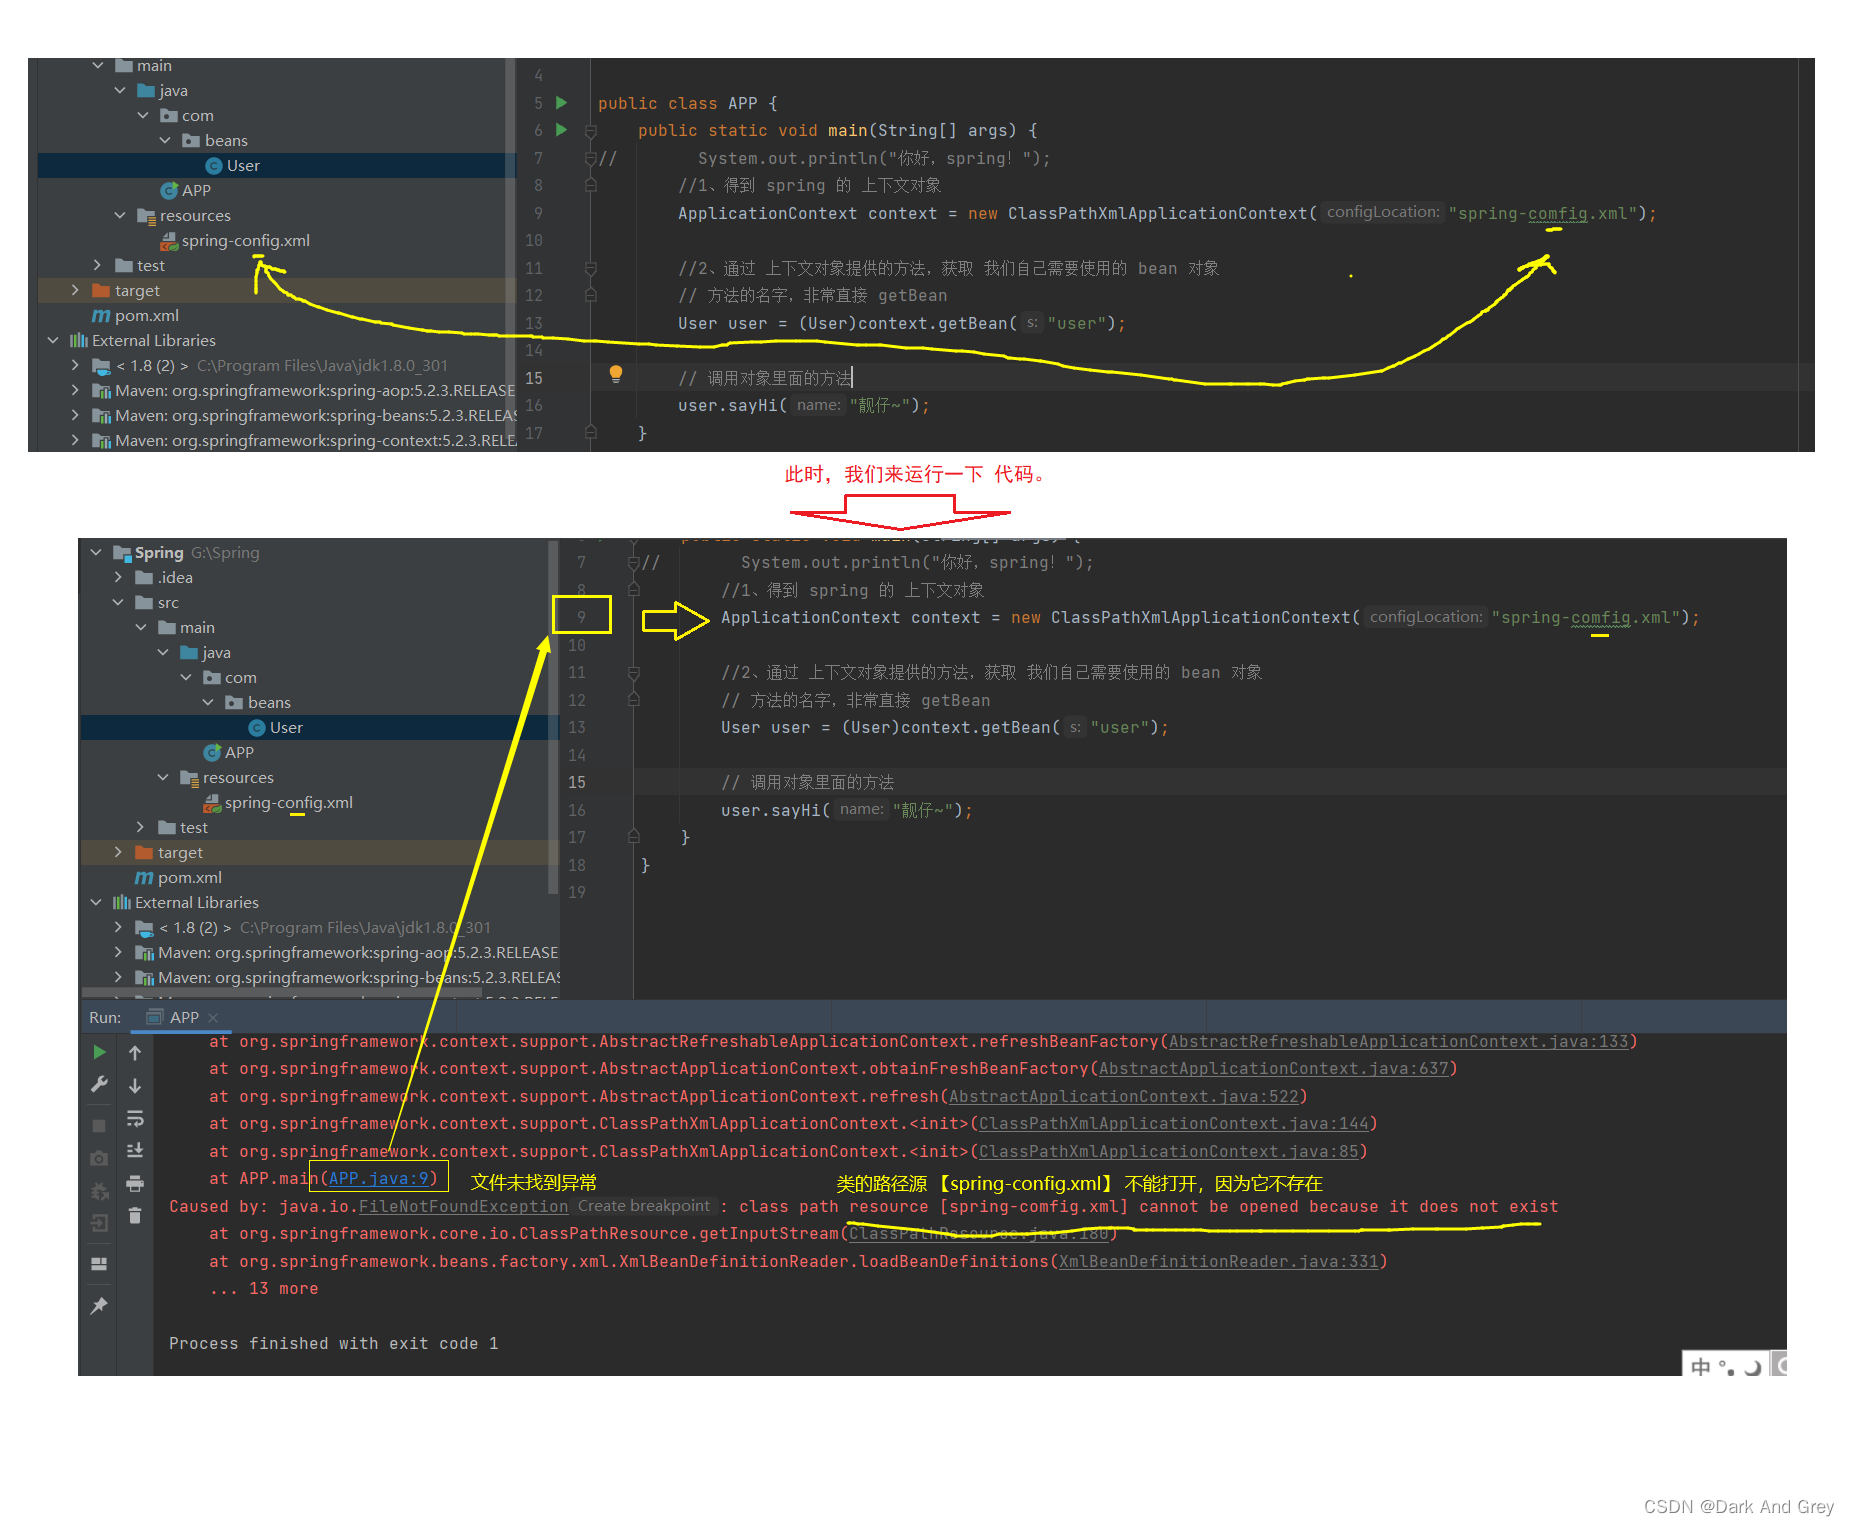Click the "user" string on line 13, top editor
The height and width of the screenshot is (1526, 1850).
(1077, 323)
